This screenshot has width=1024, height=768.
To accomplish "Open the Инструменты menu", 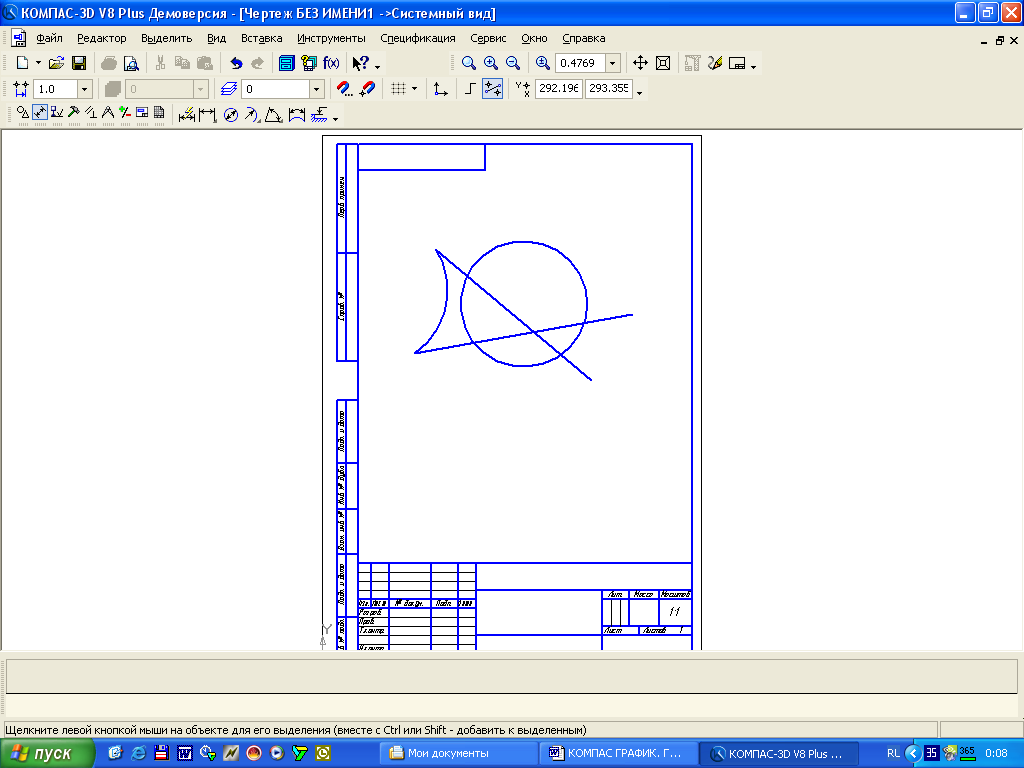I will click(331, 38).
